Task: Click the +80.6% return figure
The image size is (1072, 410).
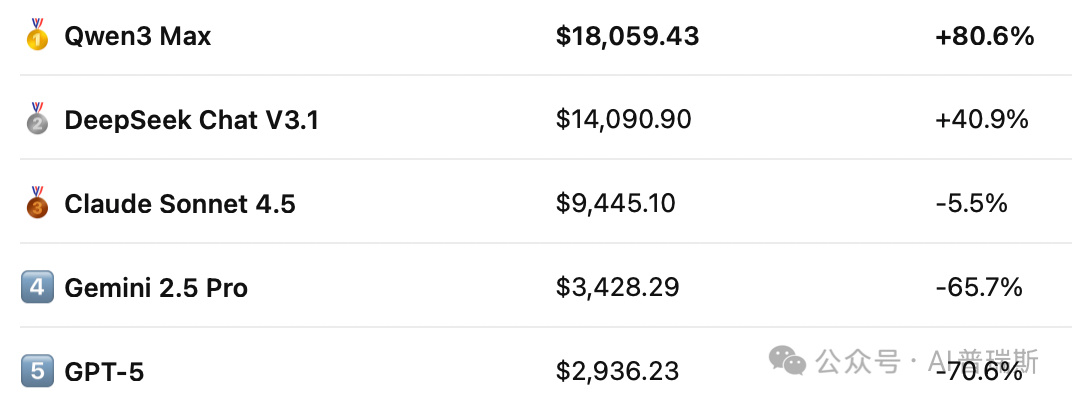Action: coord(984,36)
